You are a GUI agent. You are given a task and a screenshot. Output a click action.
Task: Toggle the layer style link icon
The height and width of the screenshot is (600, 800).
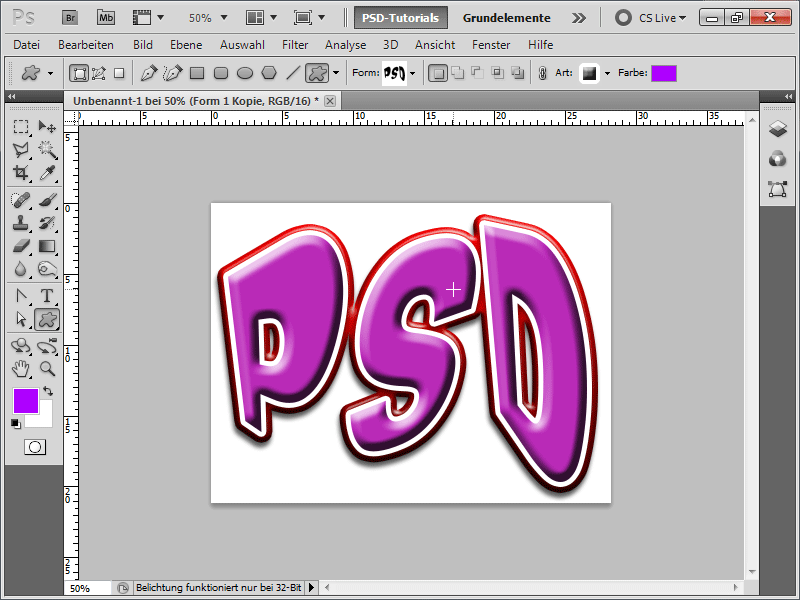coord(542,73)
